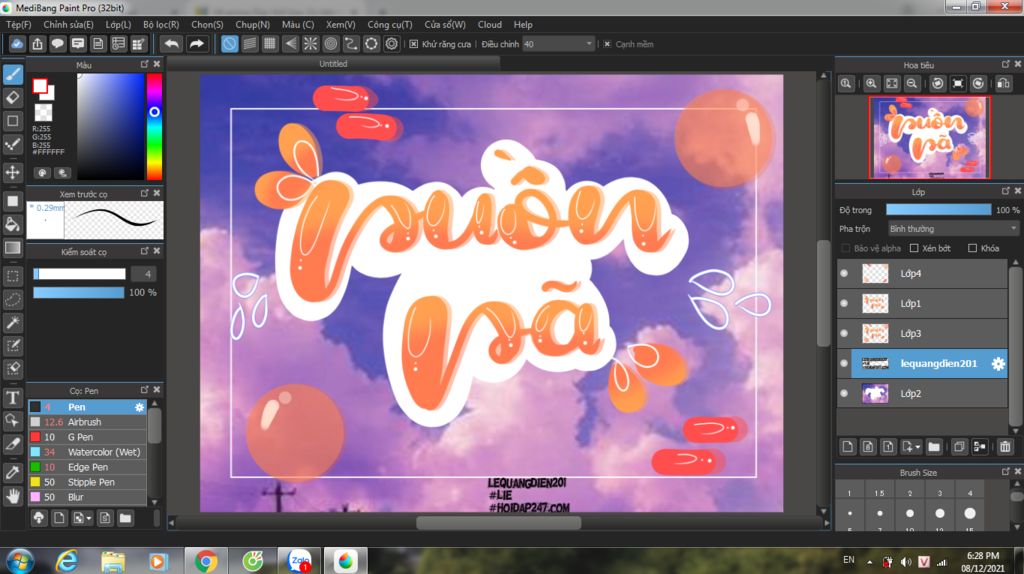Screen dimensions: 1024x574
Task: Open Internet Explorer from the taskbar
Action: pyautogui.click(x=67, y=561)
